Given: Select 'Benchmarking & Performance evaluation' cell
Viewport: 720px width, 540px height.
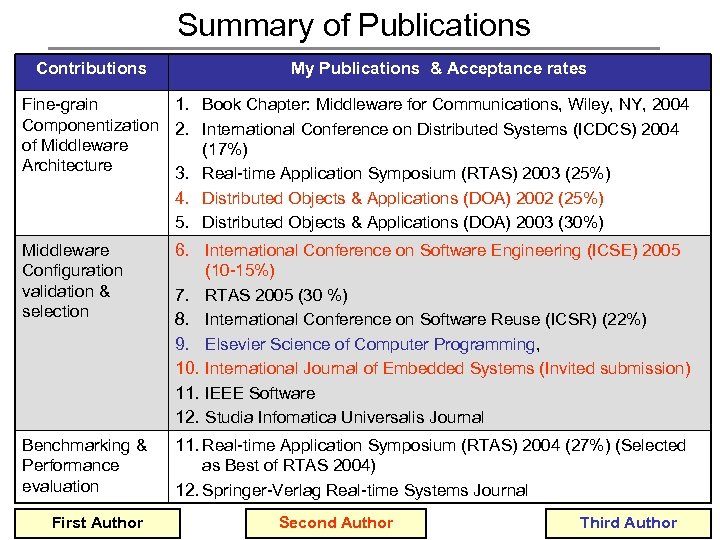Looking at the screenshot, I should [x=92, y=466].
